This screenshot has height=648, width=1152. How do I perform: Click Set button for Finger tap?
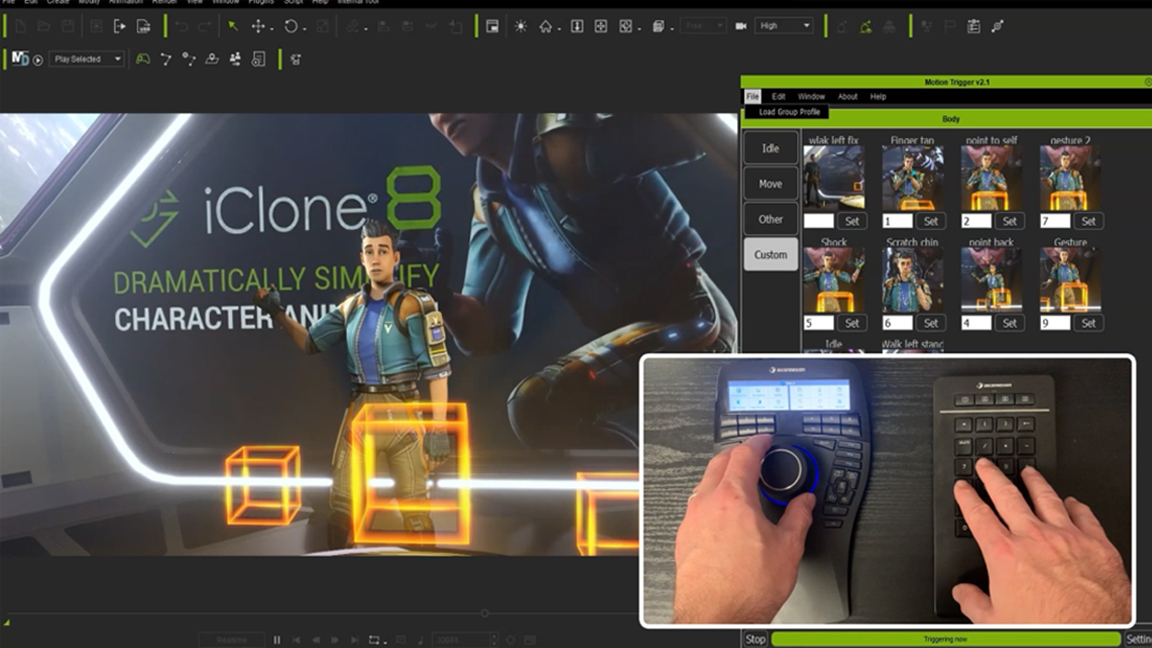[x=930, y=221]
